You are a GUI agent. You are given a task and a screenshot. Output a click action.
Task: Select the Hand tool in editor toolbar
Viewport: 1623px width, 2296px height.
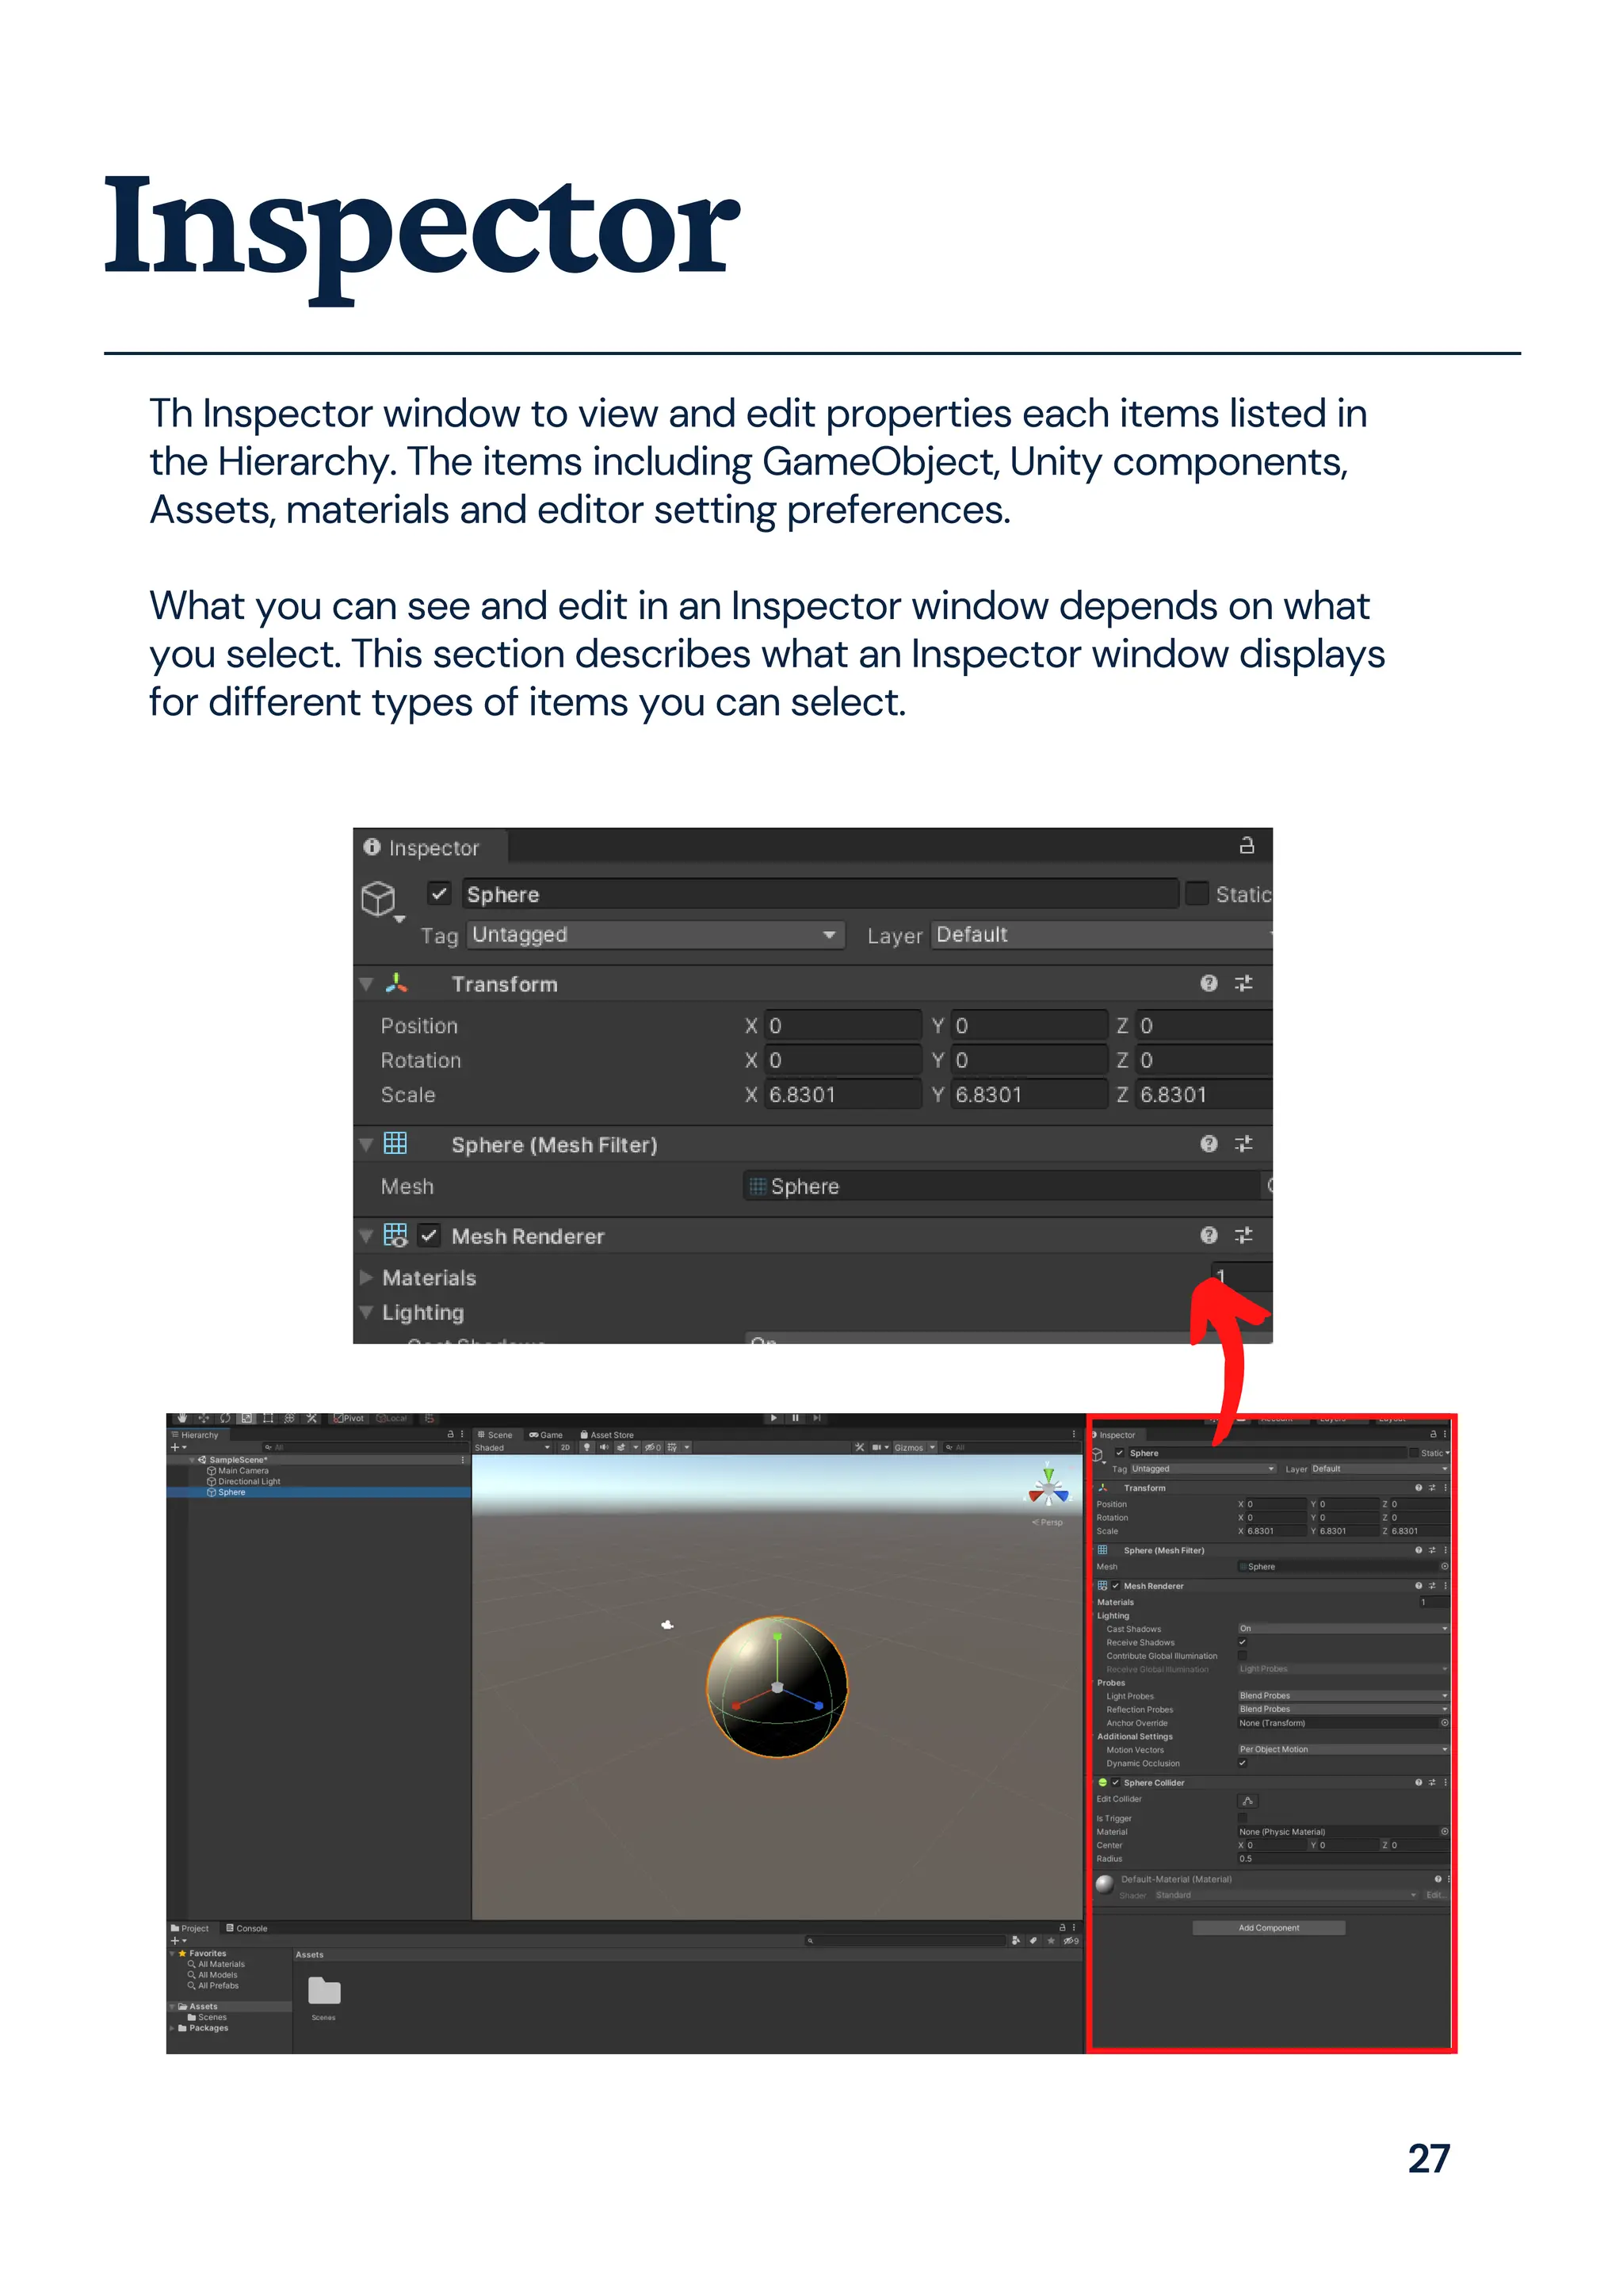[x=182, y=1418]
